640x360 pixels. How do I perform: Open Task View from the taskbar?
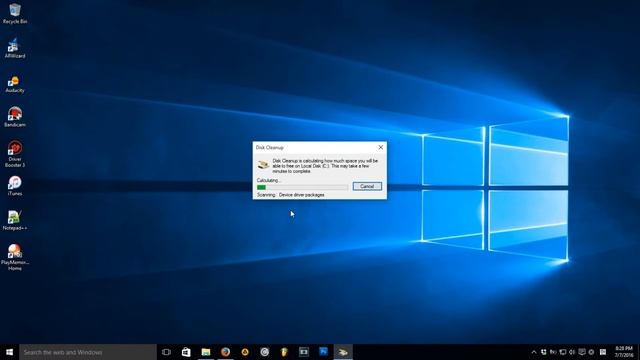point(166,352)
